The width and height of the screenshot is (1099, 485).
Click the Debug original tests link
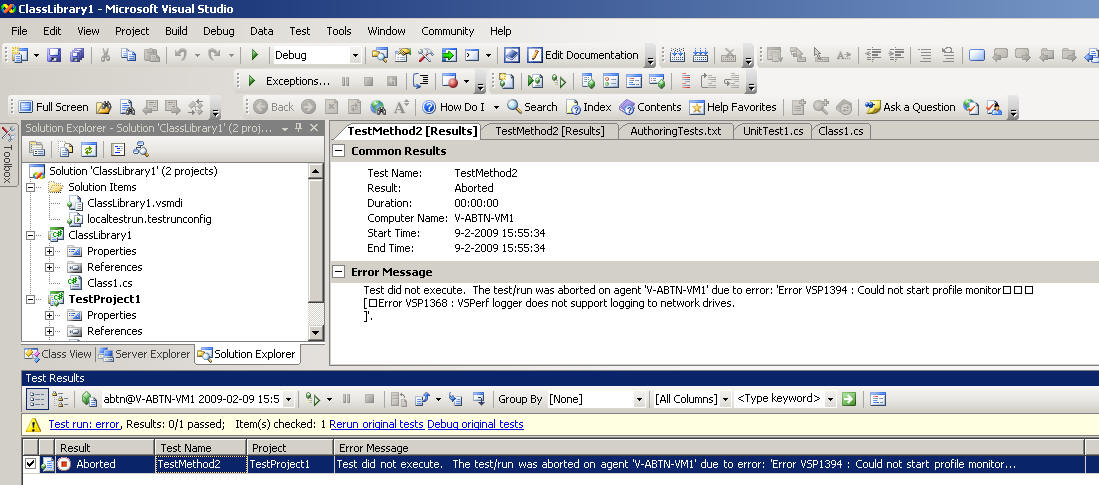[x=475, y=424]
